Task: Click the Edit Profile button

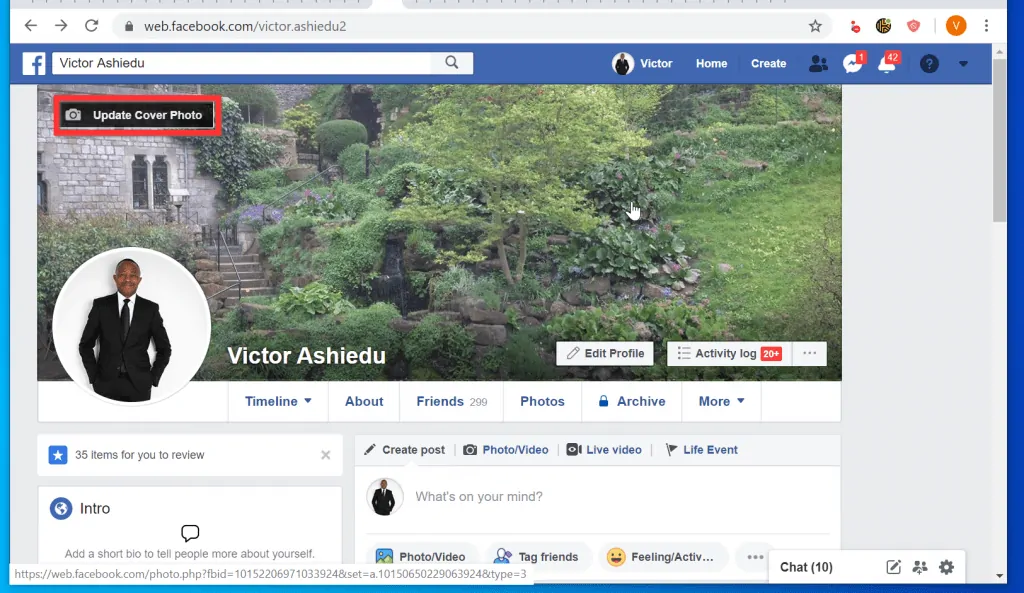Action: coord(604,353)
